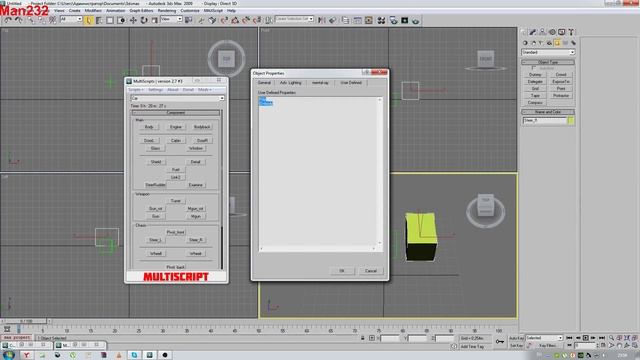This screenshot has height=360, width=640.
Task: Click the Align tool icon
Action: click(333, 20)
